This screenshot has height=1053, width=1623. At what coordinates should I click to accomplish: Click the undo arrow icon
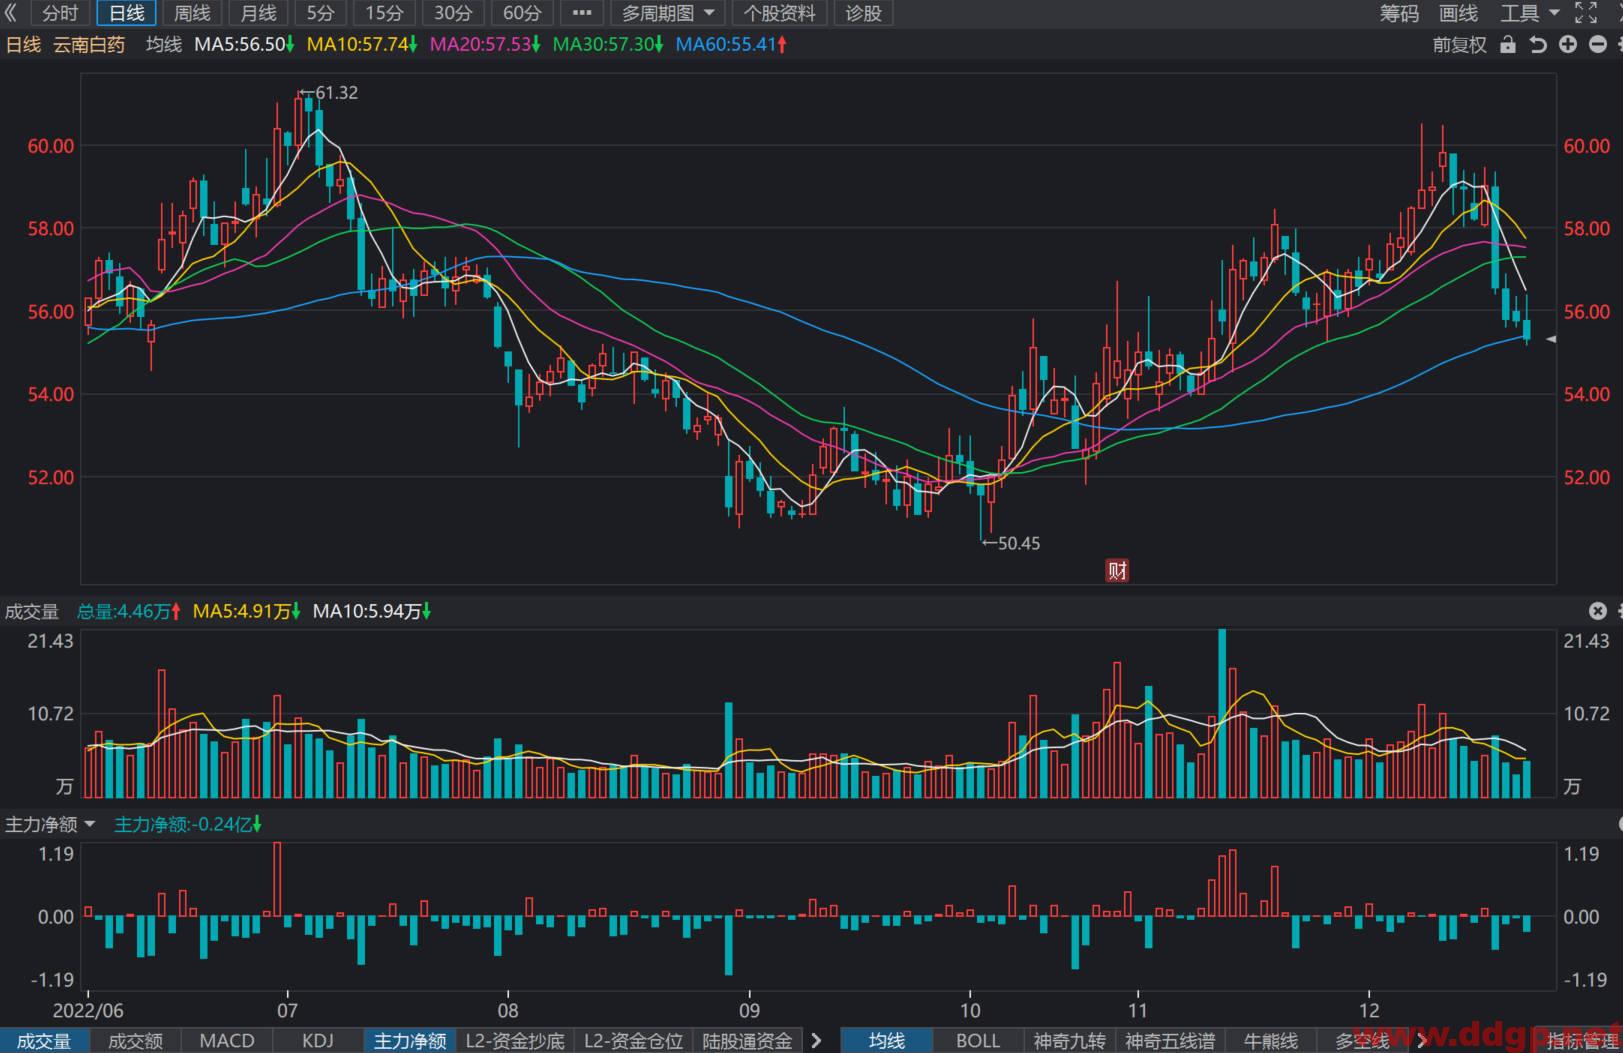[x=1538, y=45]
